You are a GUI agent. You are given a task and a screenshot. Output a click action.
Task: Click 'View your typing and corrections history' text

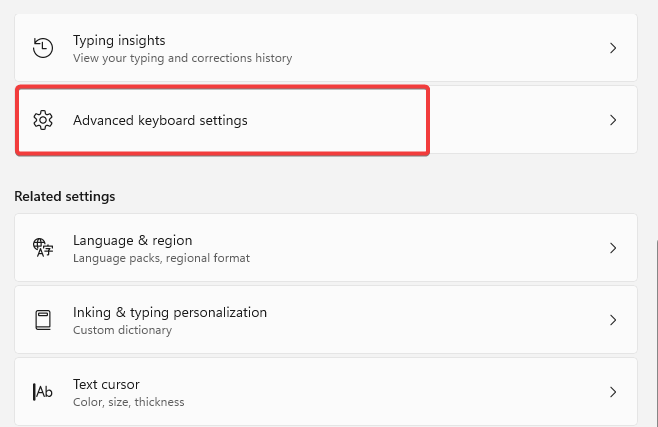[182, 58]
